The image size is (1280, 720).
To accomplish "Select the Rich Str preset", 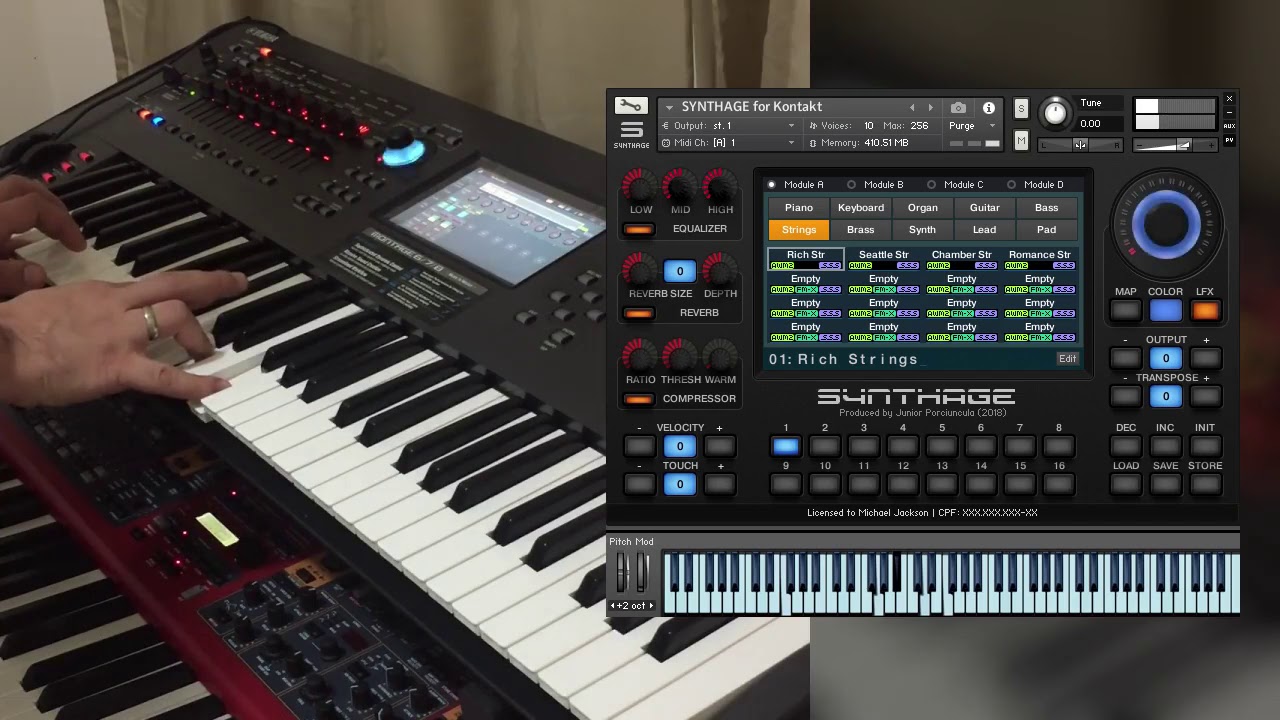I will (x=806, y=259).
